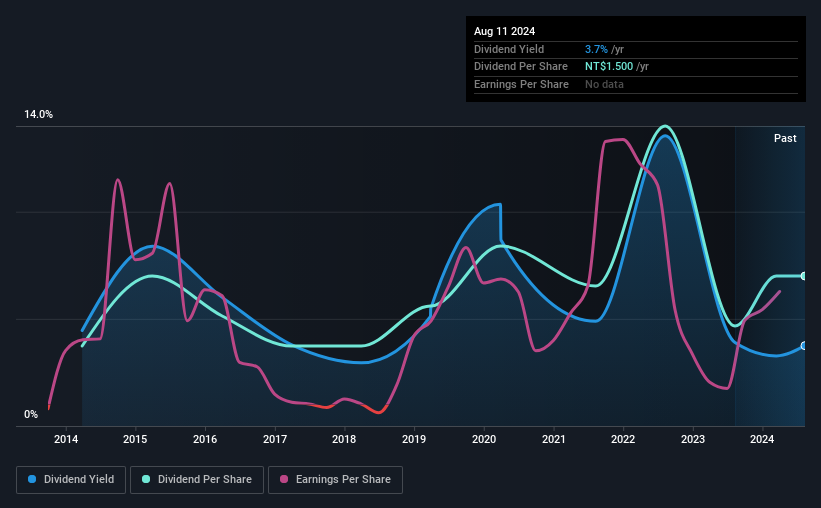Click the 2021 x-axis label

click(x=553, y=439)
